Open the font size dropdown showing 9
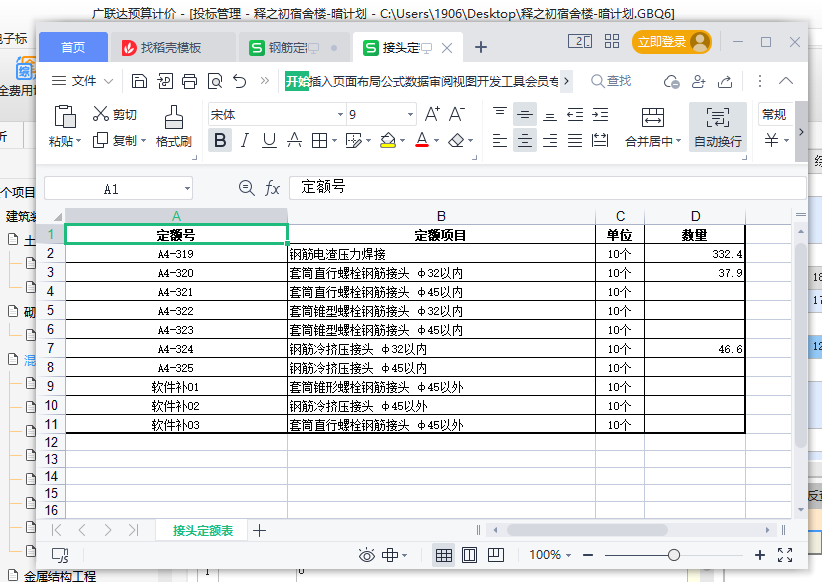This screenshot has height=582, width=822. 410,114
